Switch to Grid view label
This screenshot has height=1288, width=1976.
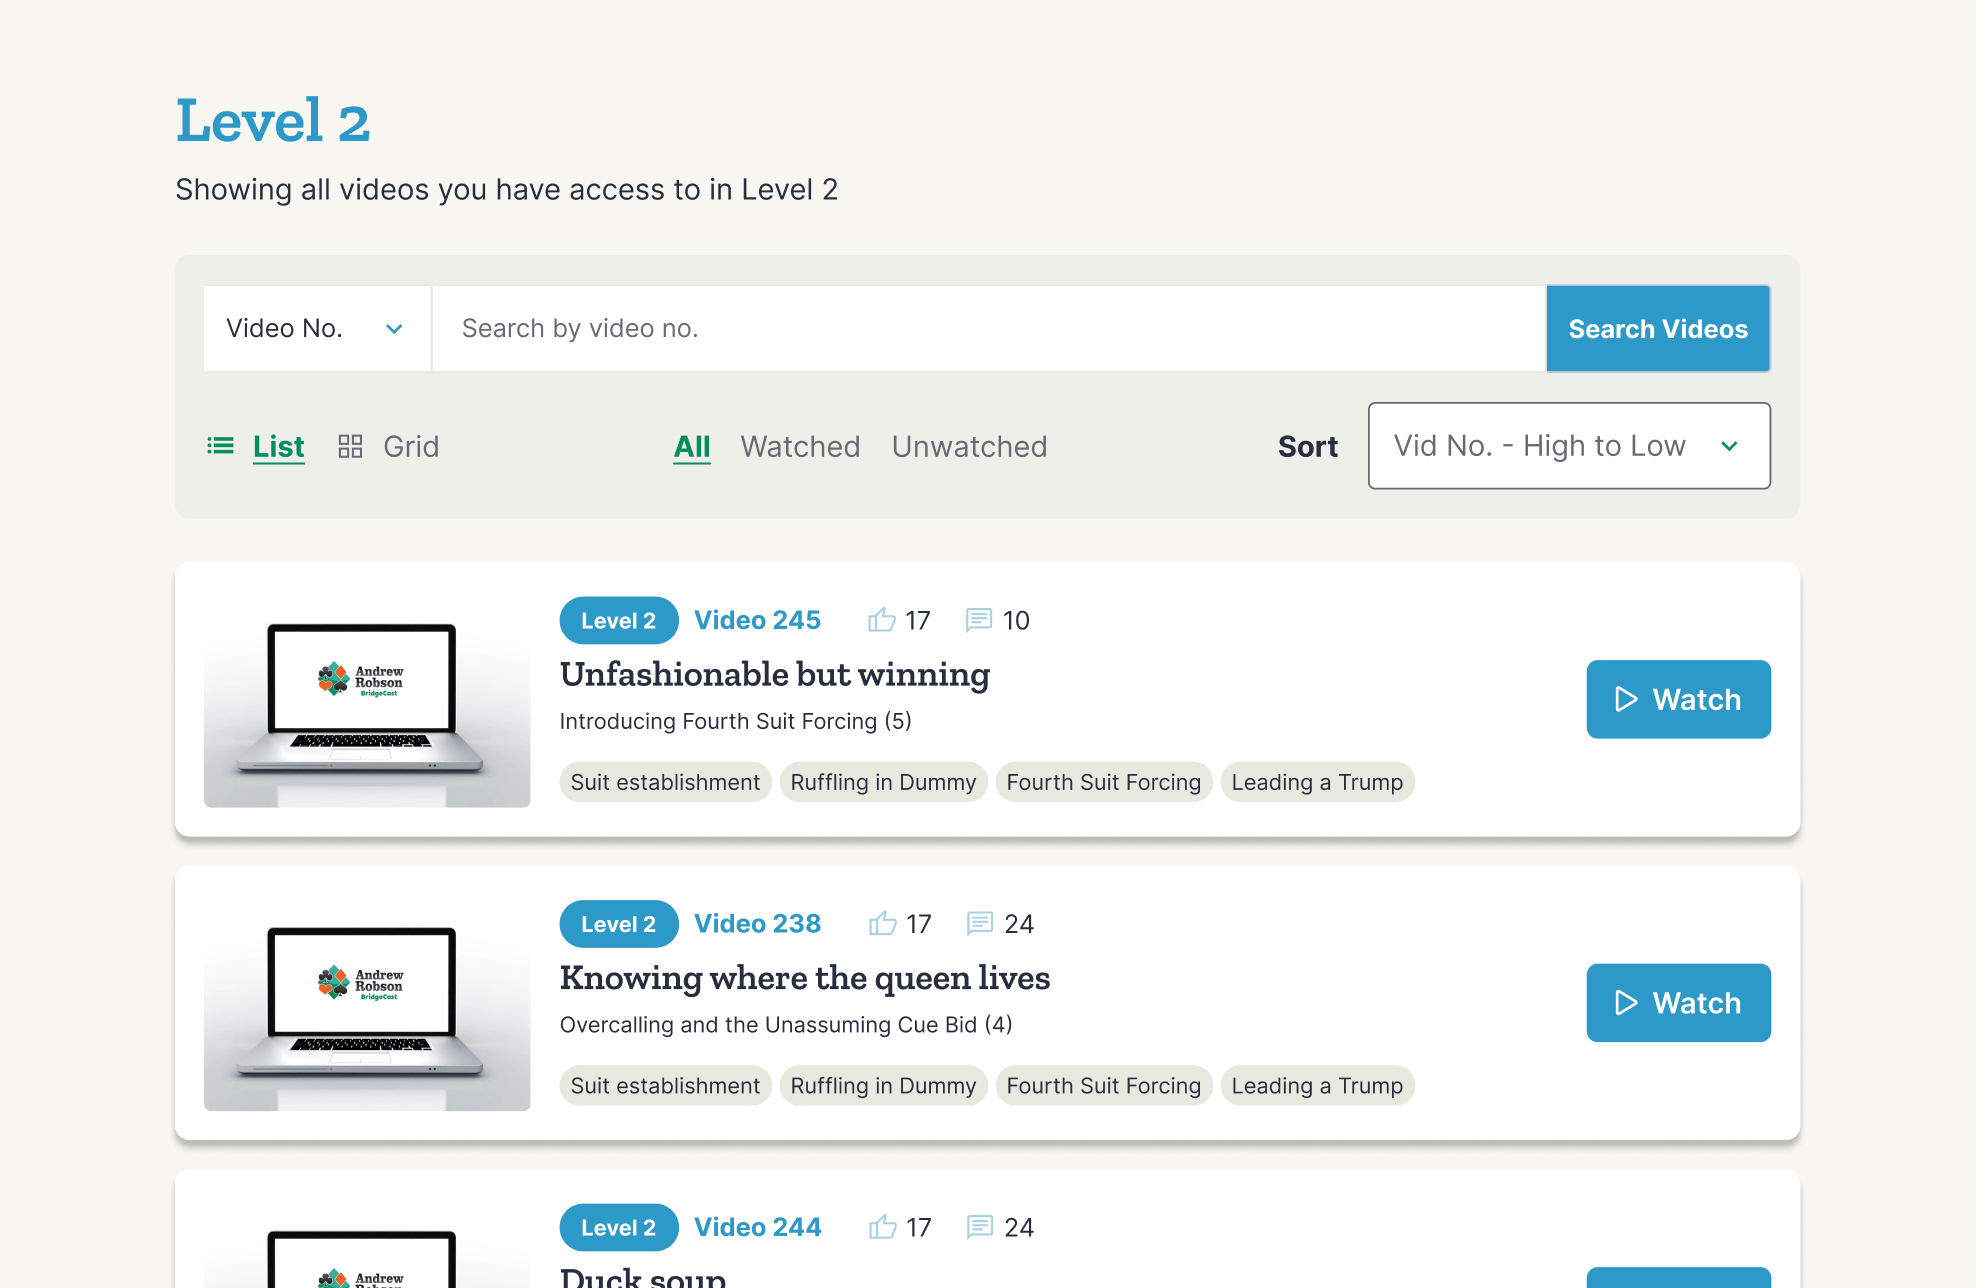coord(411,446)
